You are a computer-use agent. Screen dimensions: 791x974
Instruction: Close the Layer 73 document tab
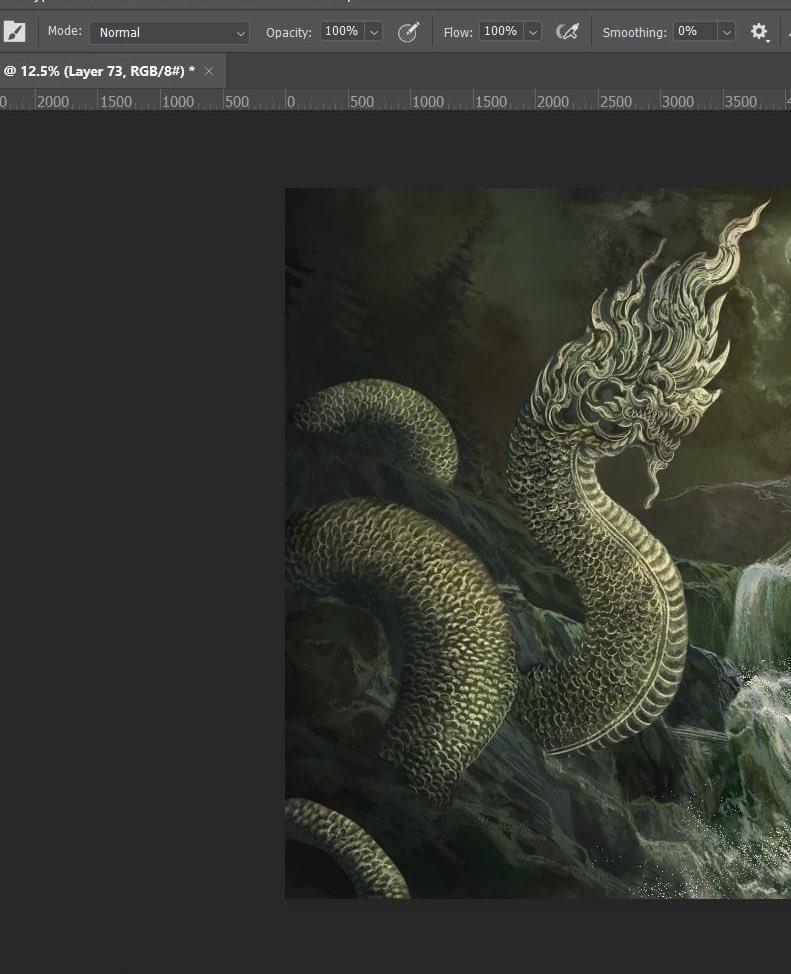click(x=209, y=71)
